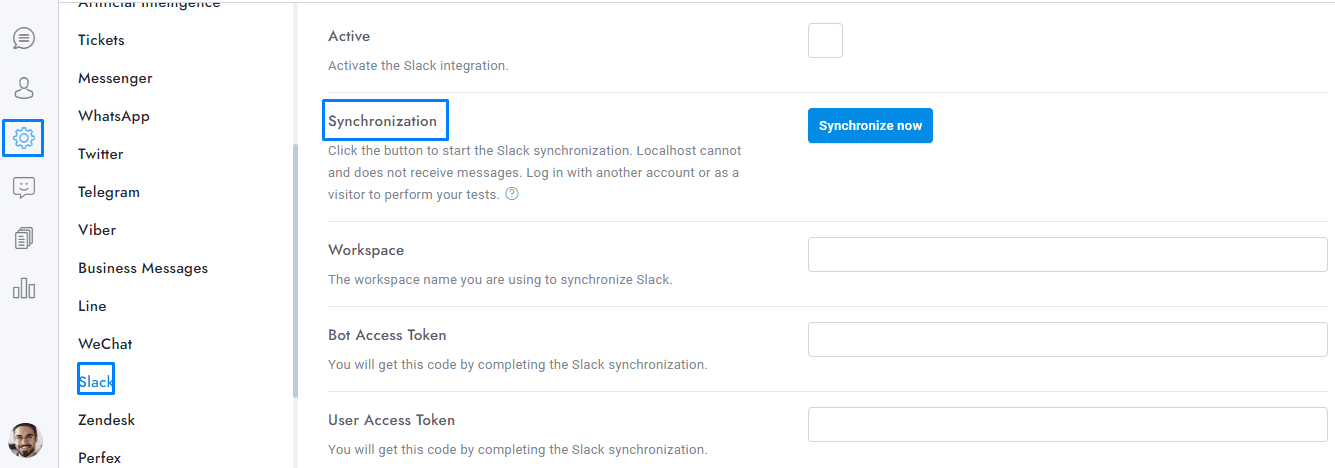1335x468 pixels.
Task: Open the users profile icon
Action: pyautogui.click(x=24, y=88)
